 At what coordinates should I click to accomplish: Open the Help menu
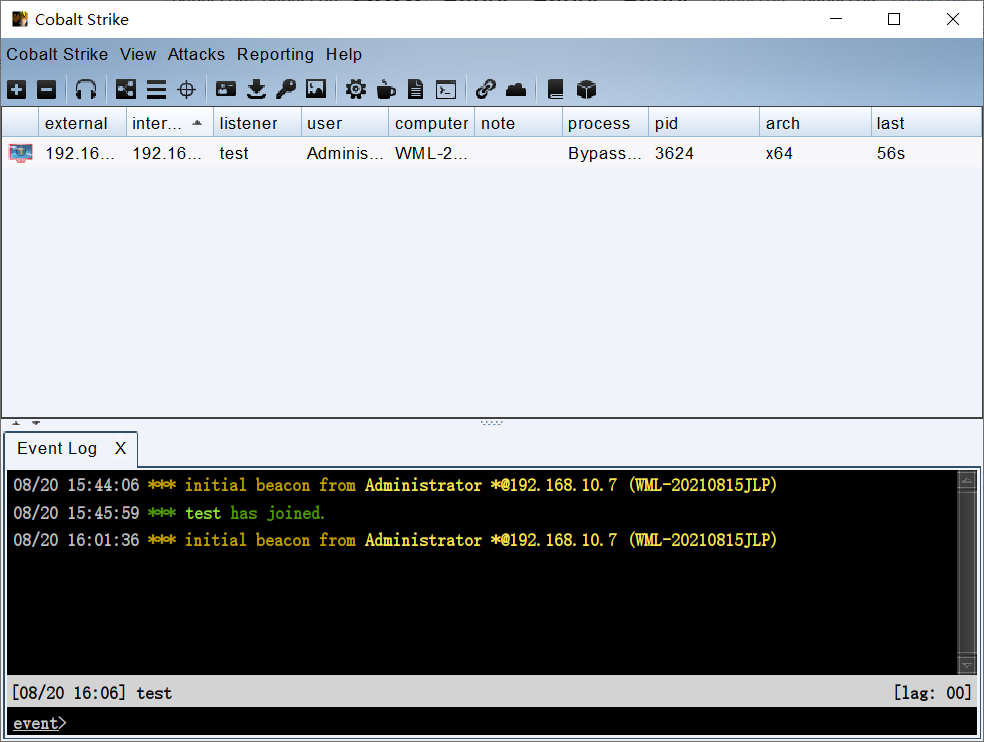point(343,55)
